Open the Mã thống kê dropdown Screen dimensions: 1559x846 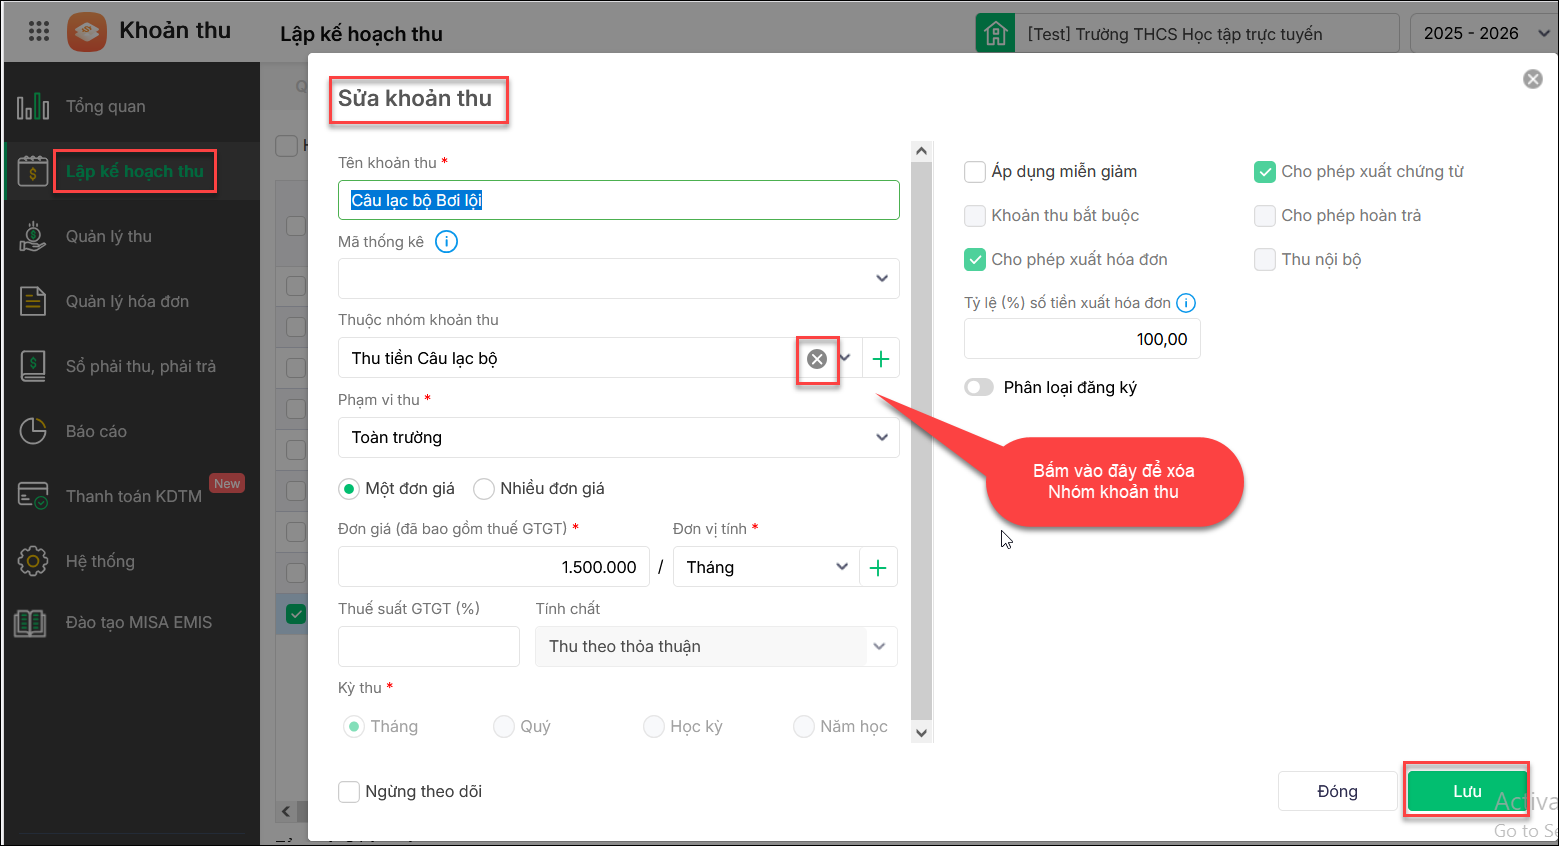[618, 279]
